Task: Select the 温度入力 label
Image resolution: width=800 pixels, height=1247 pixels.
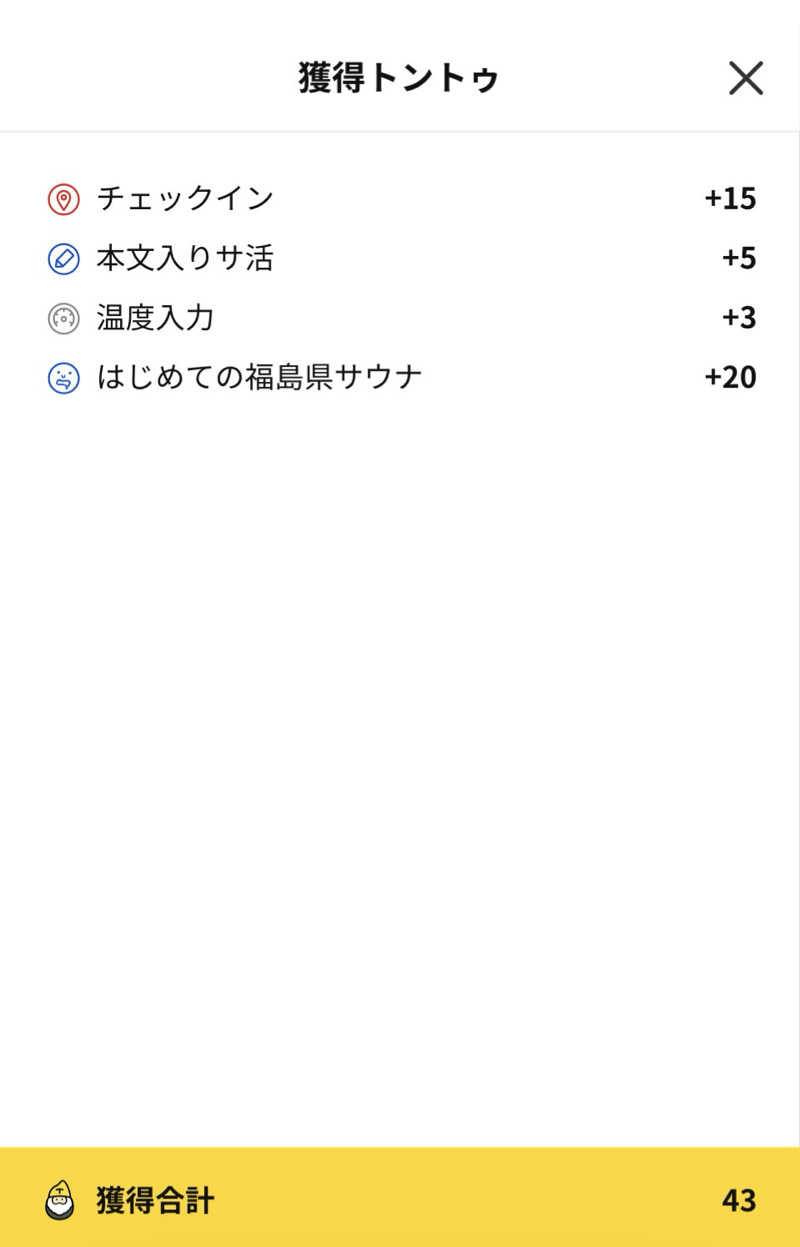Action: pyautogui.click(x=155, y=318)
